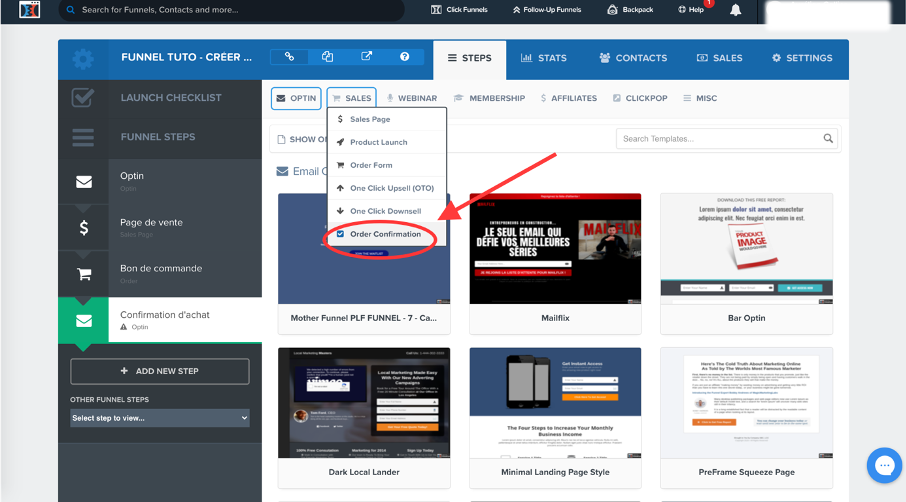Viewport: 906px width, 502px height.
Task: Click the top search bar field
Action: coord(231,10)
